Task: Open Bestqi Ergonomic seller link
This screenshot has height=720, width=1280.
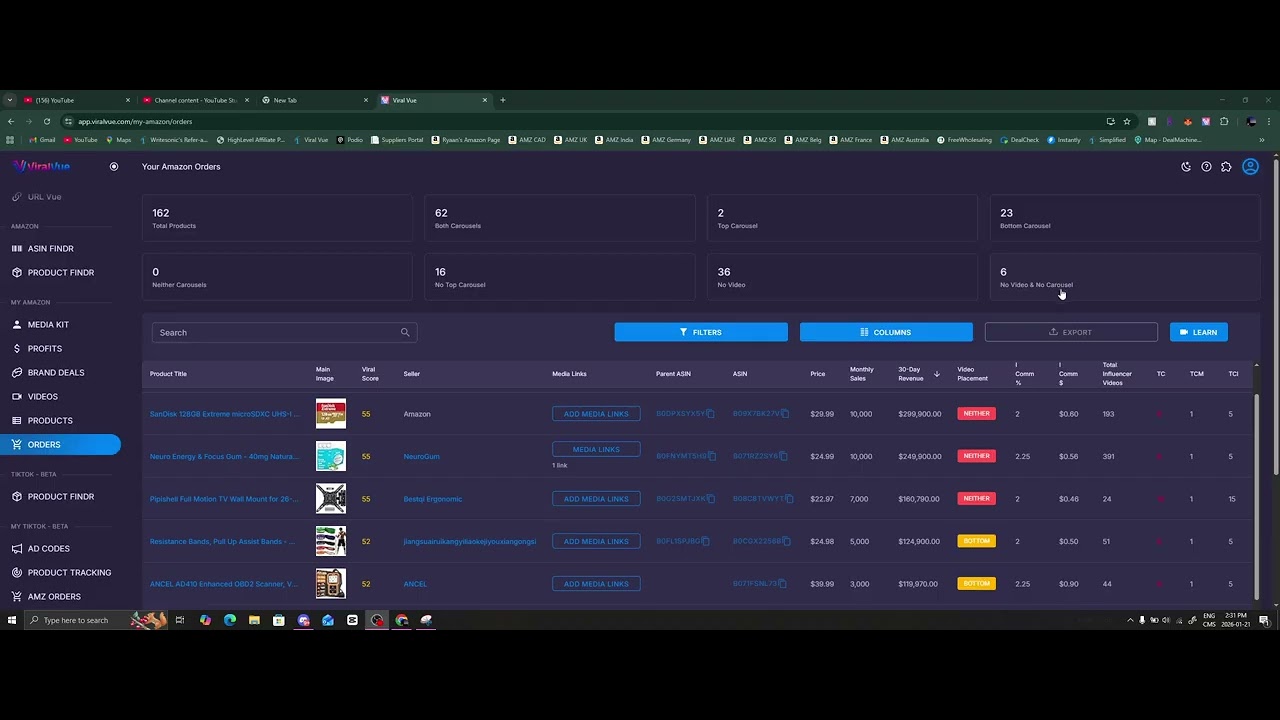Action: point(432,499)
